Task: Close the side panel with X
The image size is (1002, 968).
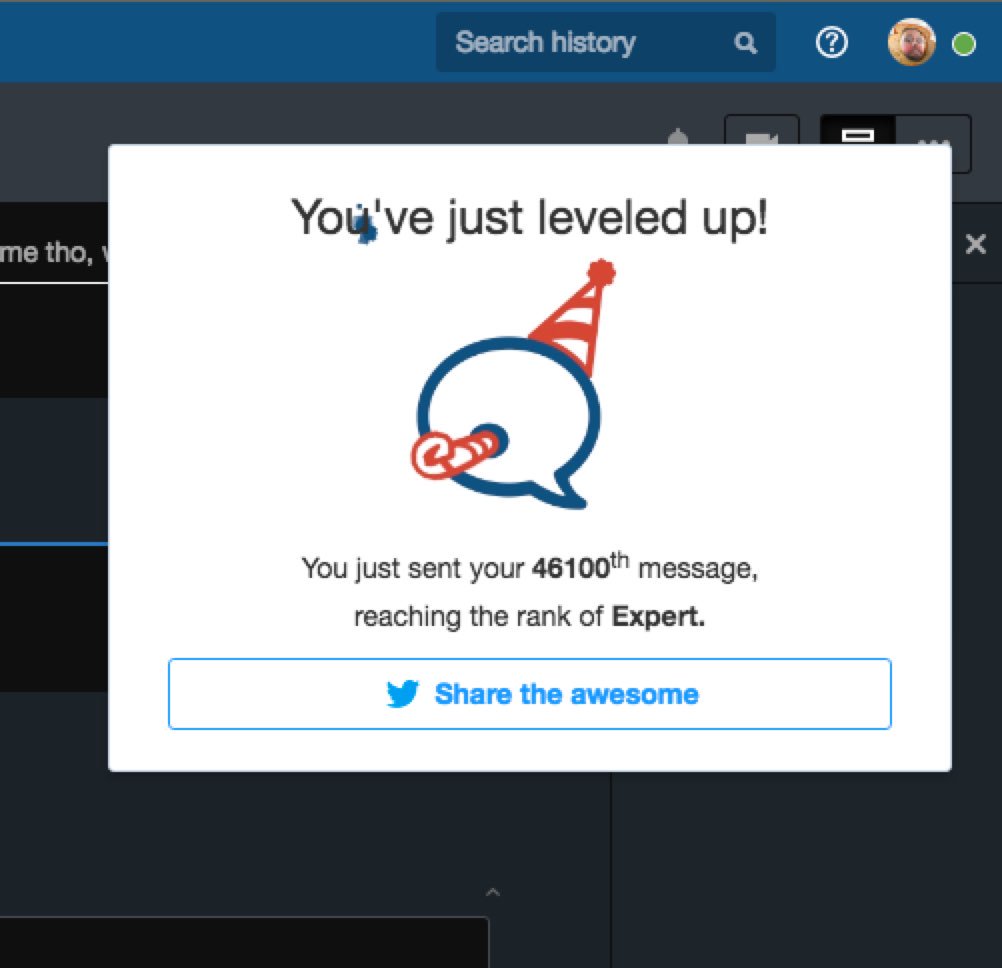Action: (975, 243)
